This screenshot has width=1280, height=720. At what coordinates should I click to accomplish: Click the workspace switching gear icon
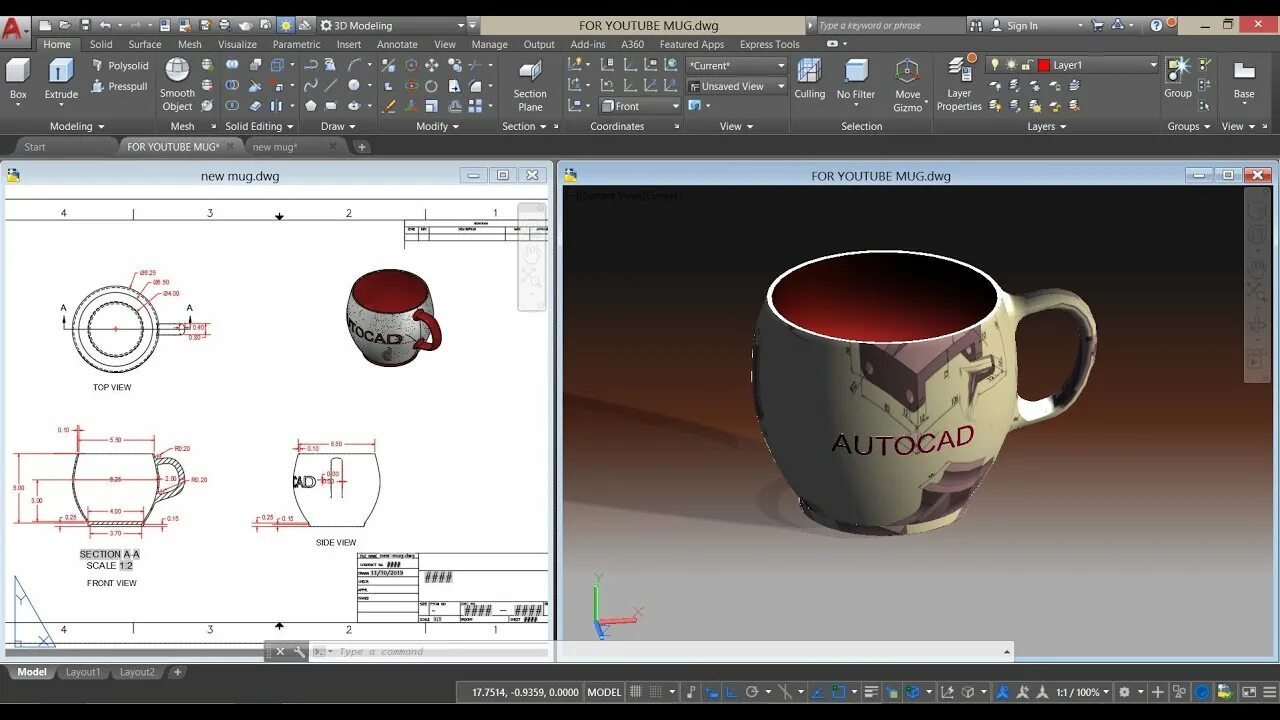1124,692
